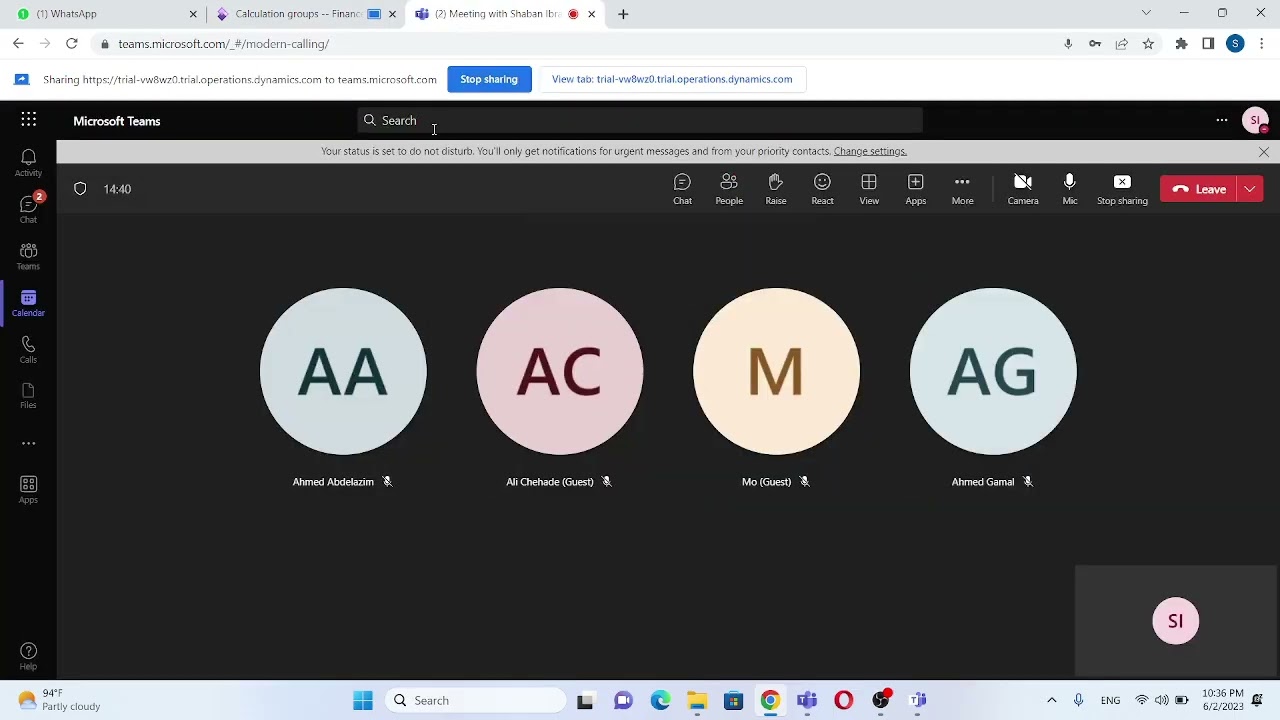Select Mo's M avatar
The image size is (1280, 720).
pyautogui.click(x=776, y=371)
